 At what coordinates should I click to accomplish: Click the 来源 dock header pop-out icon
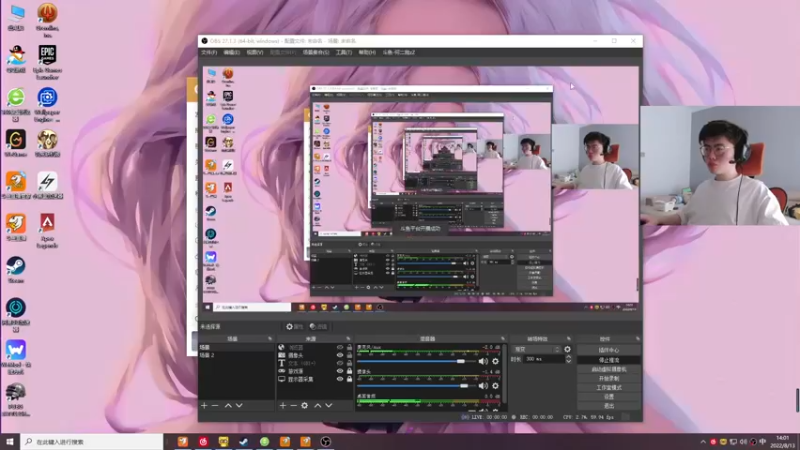point(348,339)
